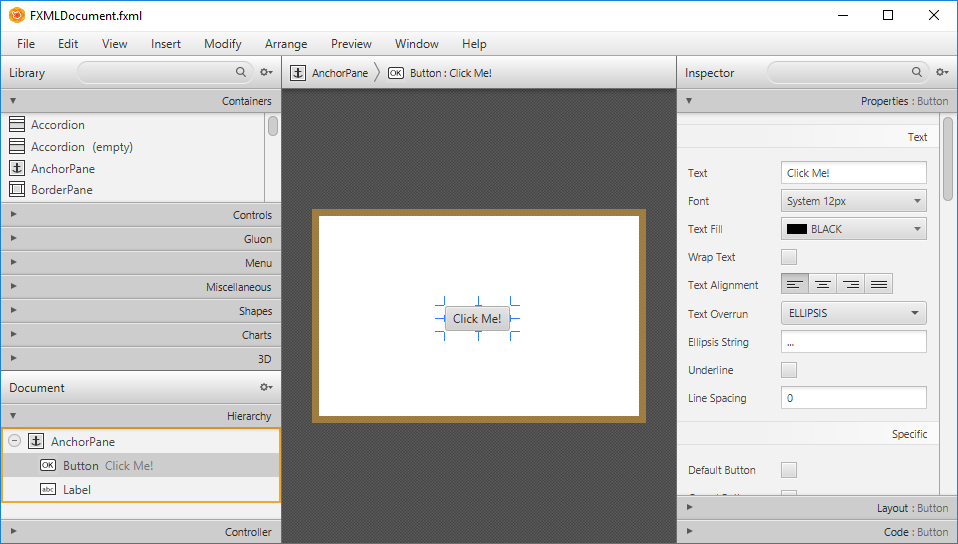958x544 pixels.
Task: Click the Label icon in the Hierarchy
Action: click(48, 490)
